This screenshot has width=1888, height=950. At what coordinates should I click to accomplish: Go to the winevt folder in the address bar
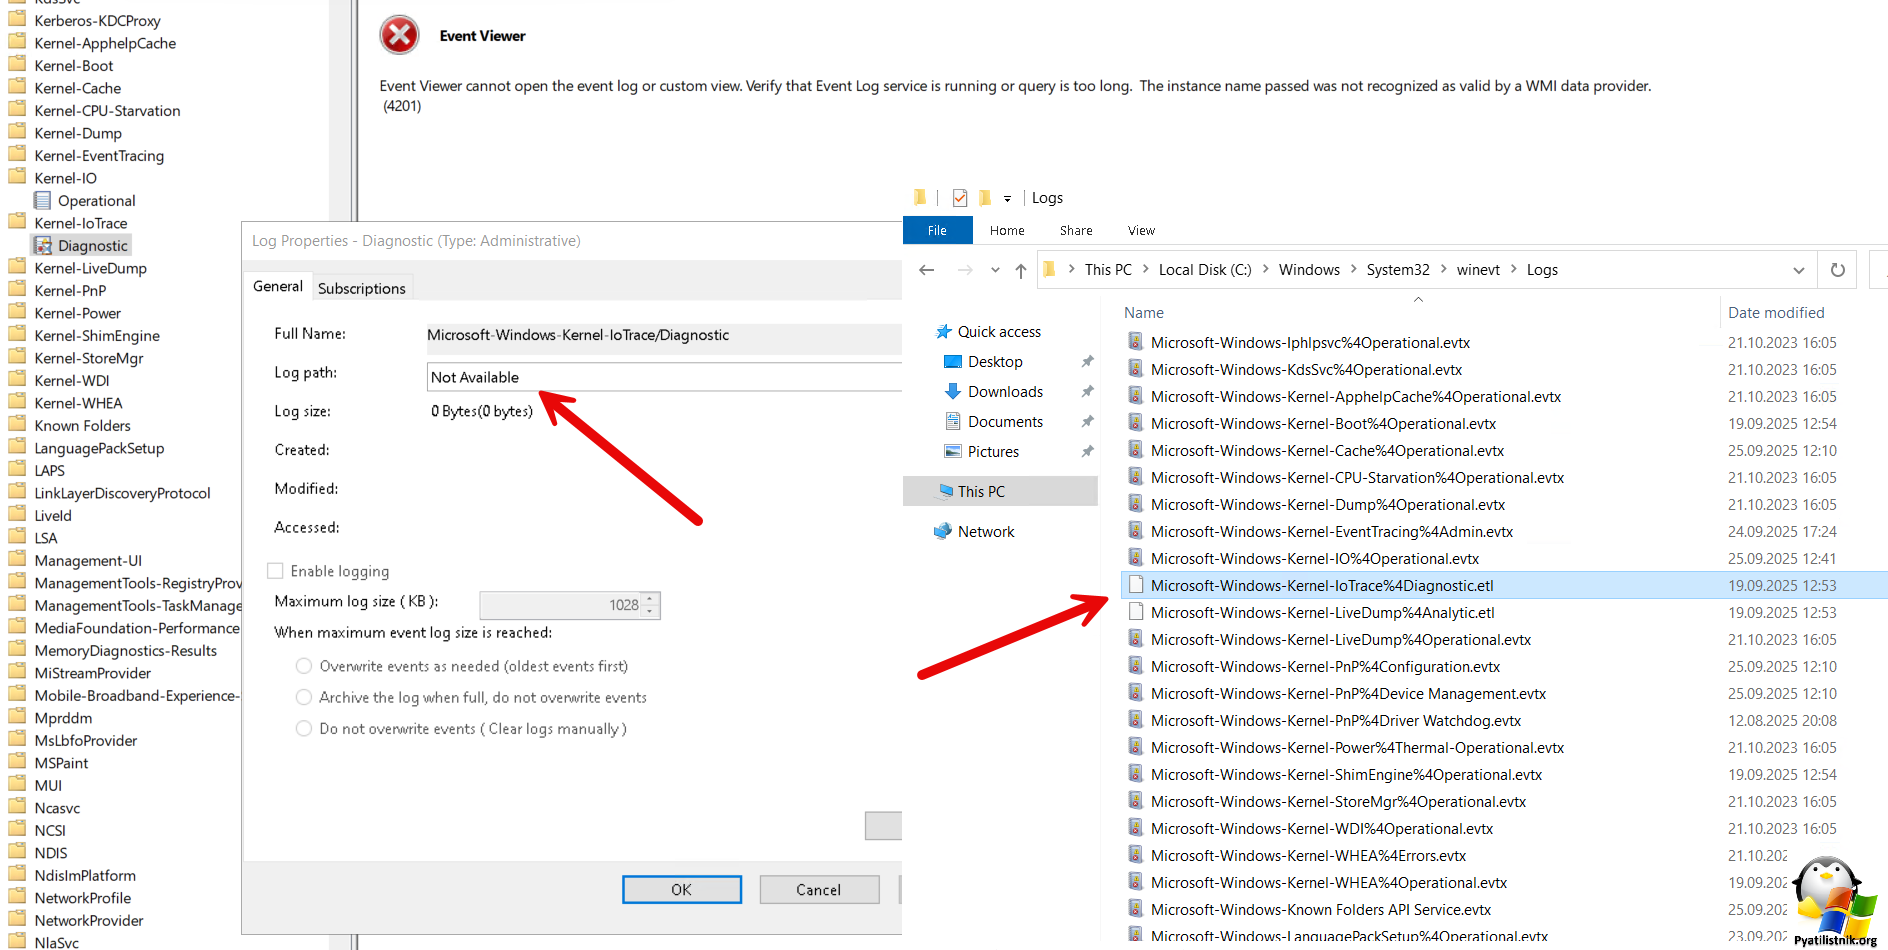tap(1478, 269)
